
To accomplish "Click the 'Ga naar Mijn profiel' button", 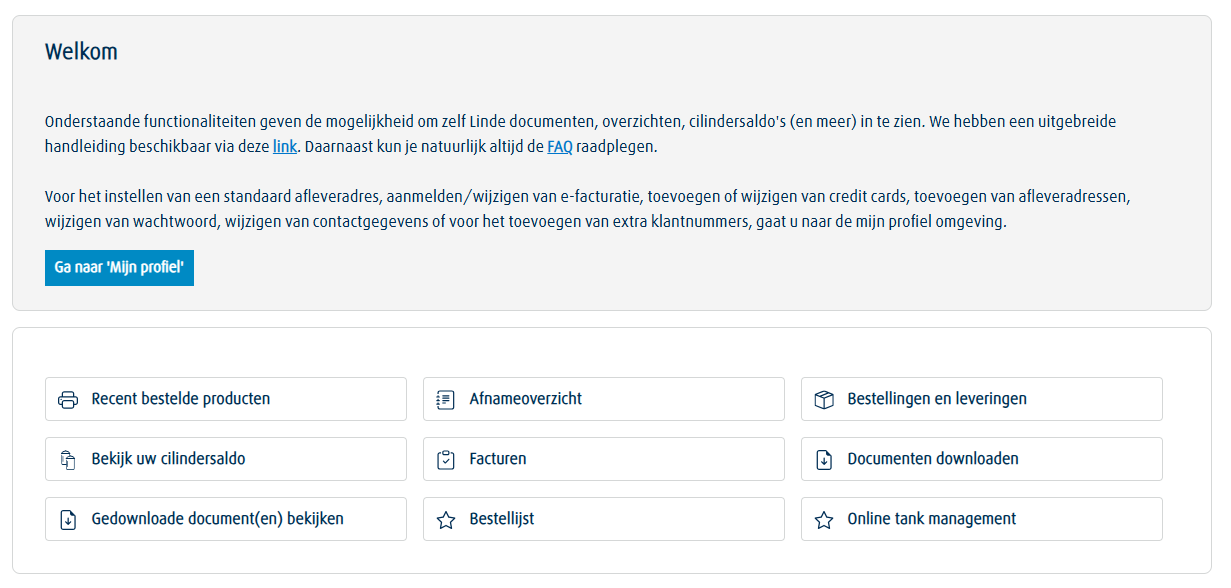I will tap(119, 267).
